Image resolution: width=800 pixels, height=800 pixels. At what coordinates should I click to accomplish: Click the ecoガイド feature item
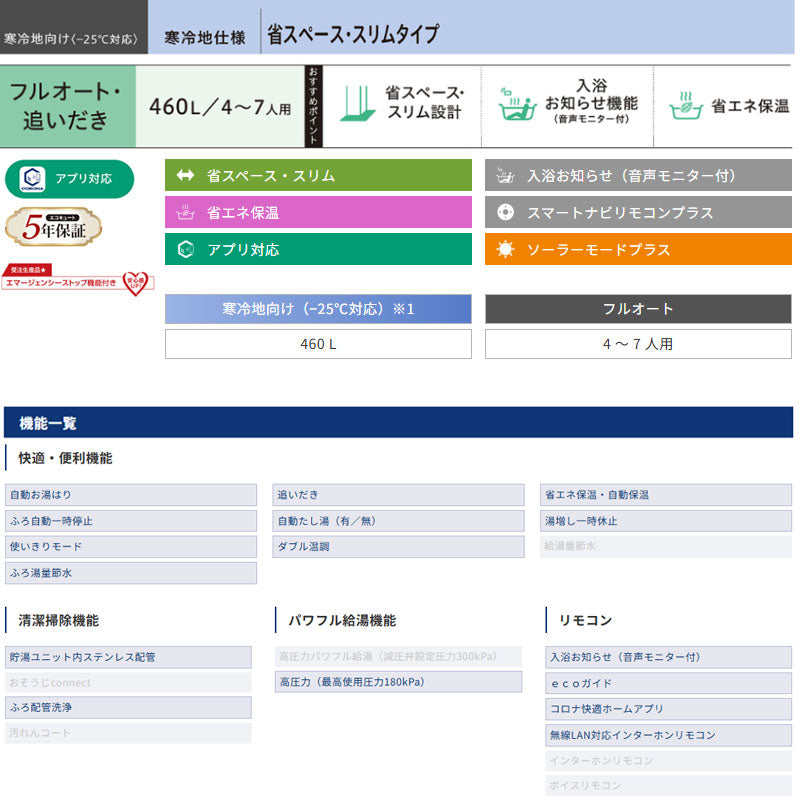pyautogui.click(x=668, y=683)
